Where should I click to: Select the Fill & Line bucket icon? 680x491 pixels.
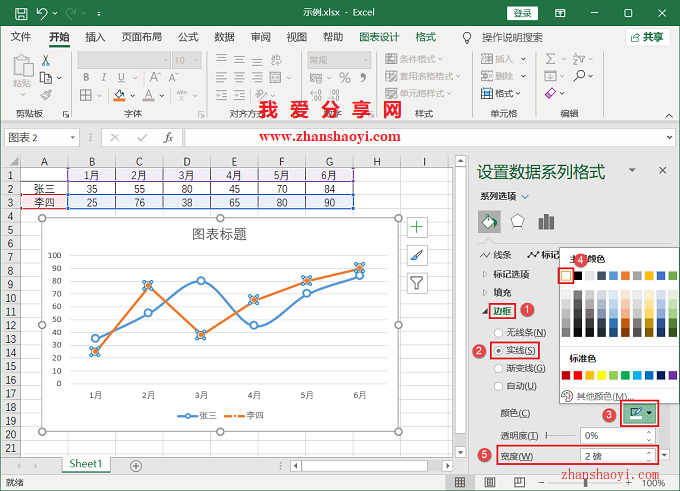[489, 222]
